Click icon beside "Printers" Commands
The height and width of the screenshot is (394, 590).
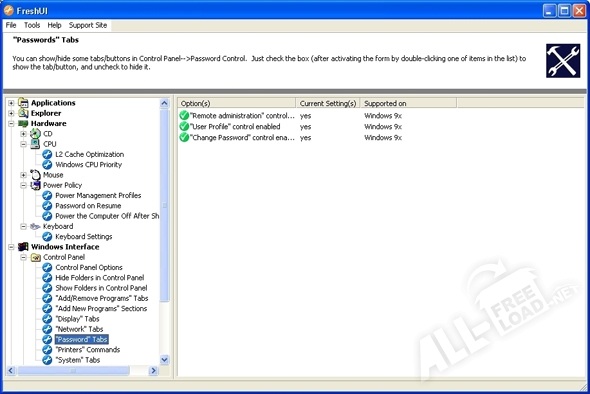tap(47, 350)
